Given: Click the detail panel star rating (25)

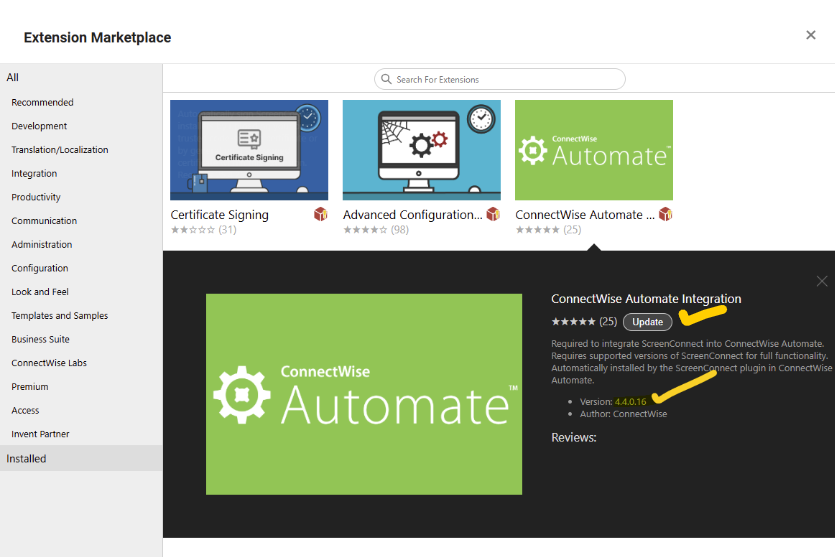Looking at the screenshot, I should click(x=584, y=322).
